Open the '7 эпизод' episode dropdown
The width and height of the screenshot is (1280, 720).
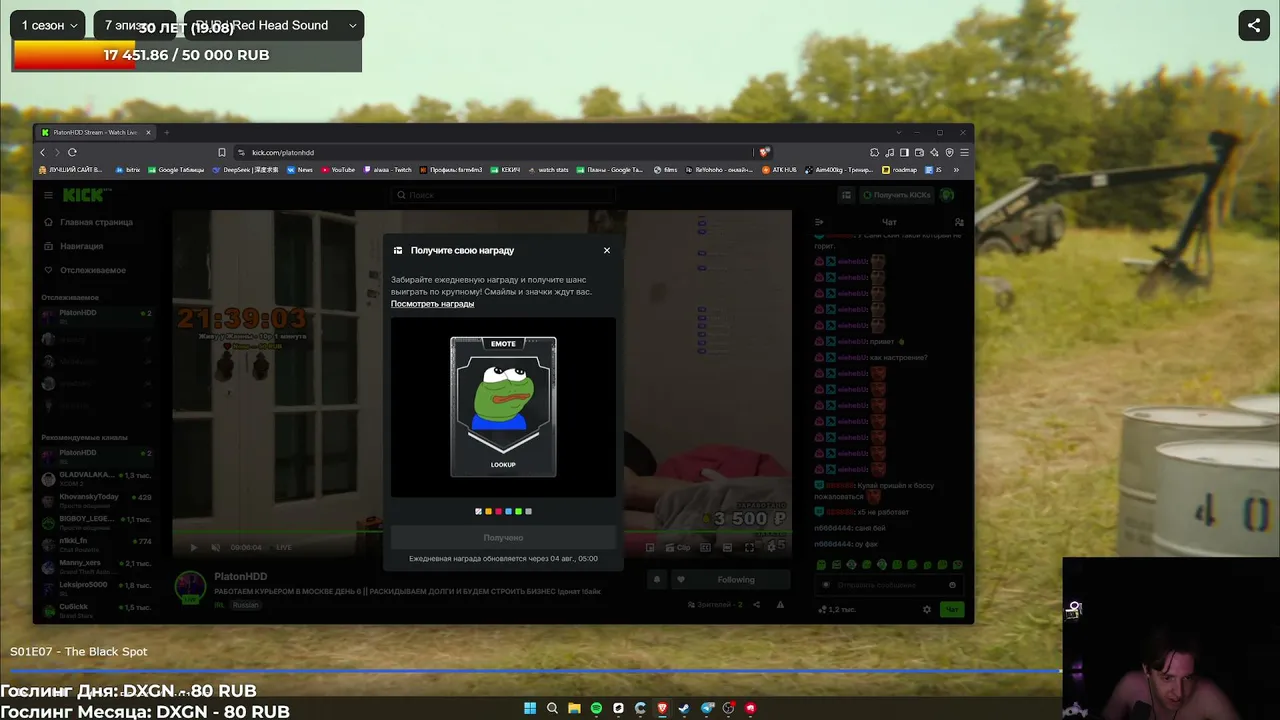click(134, 25)
